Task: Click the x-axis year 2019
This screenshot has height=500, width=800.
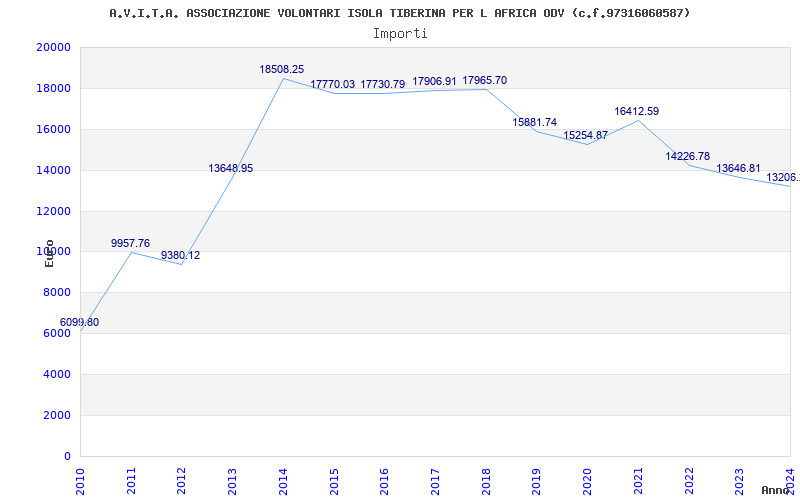Action: [536, 481]
